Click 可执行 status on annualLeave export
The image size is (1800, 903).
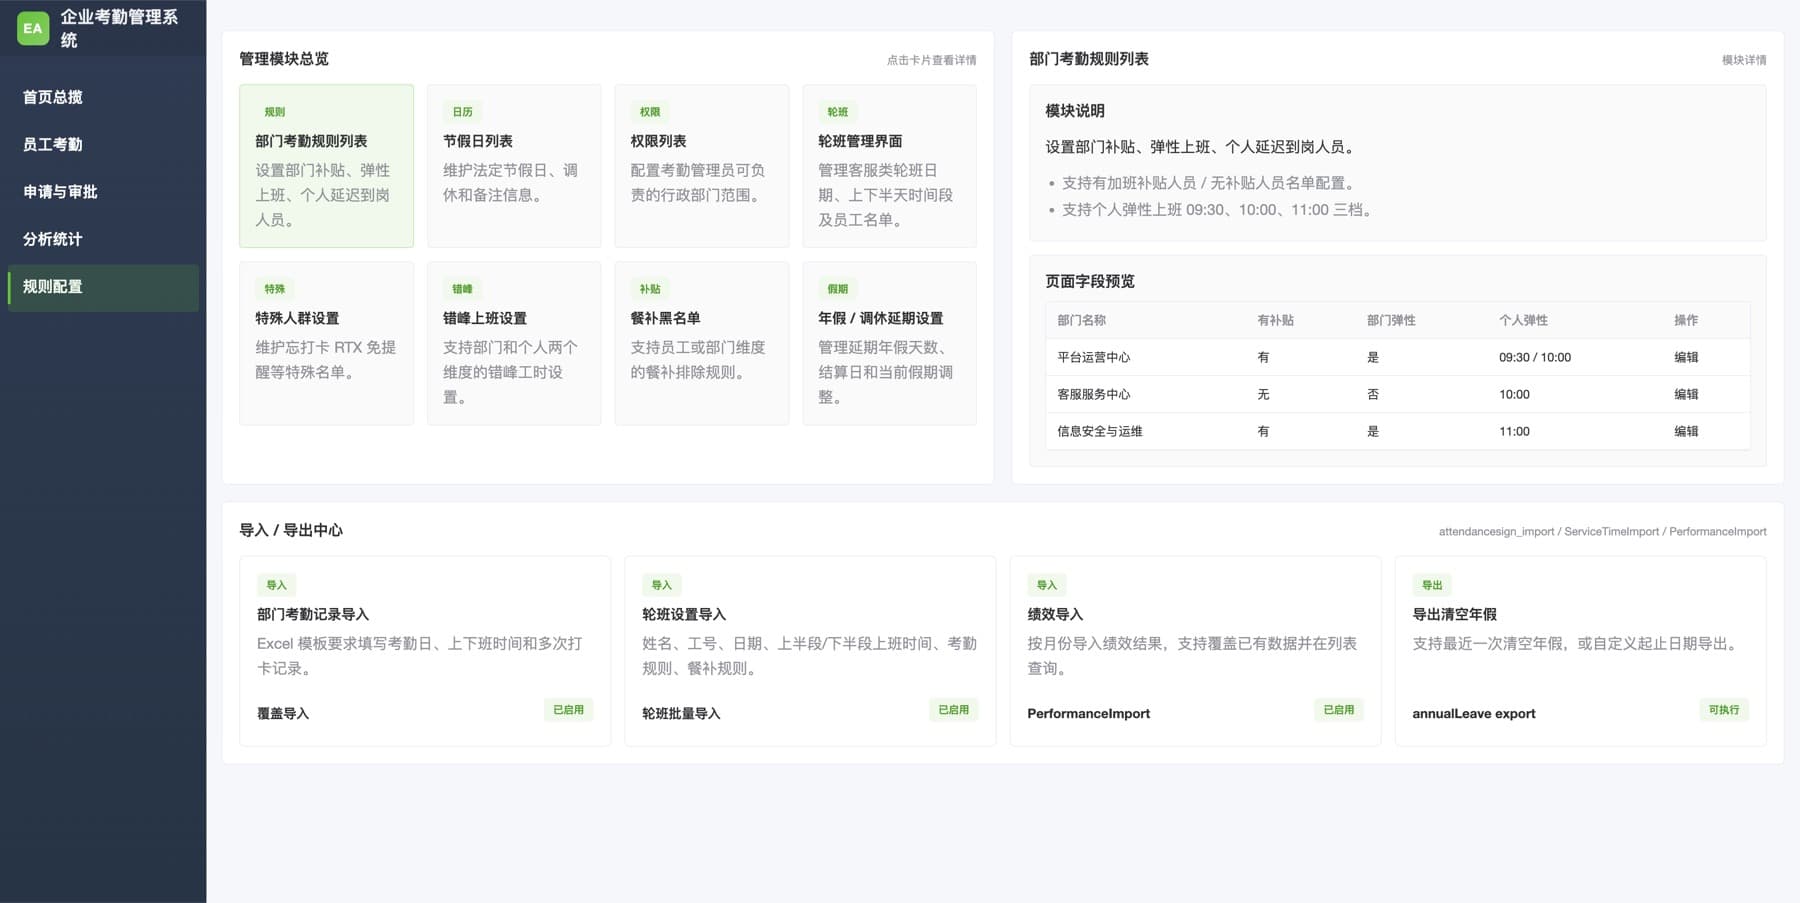point(1723,710)
